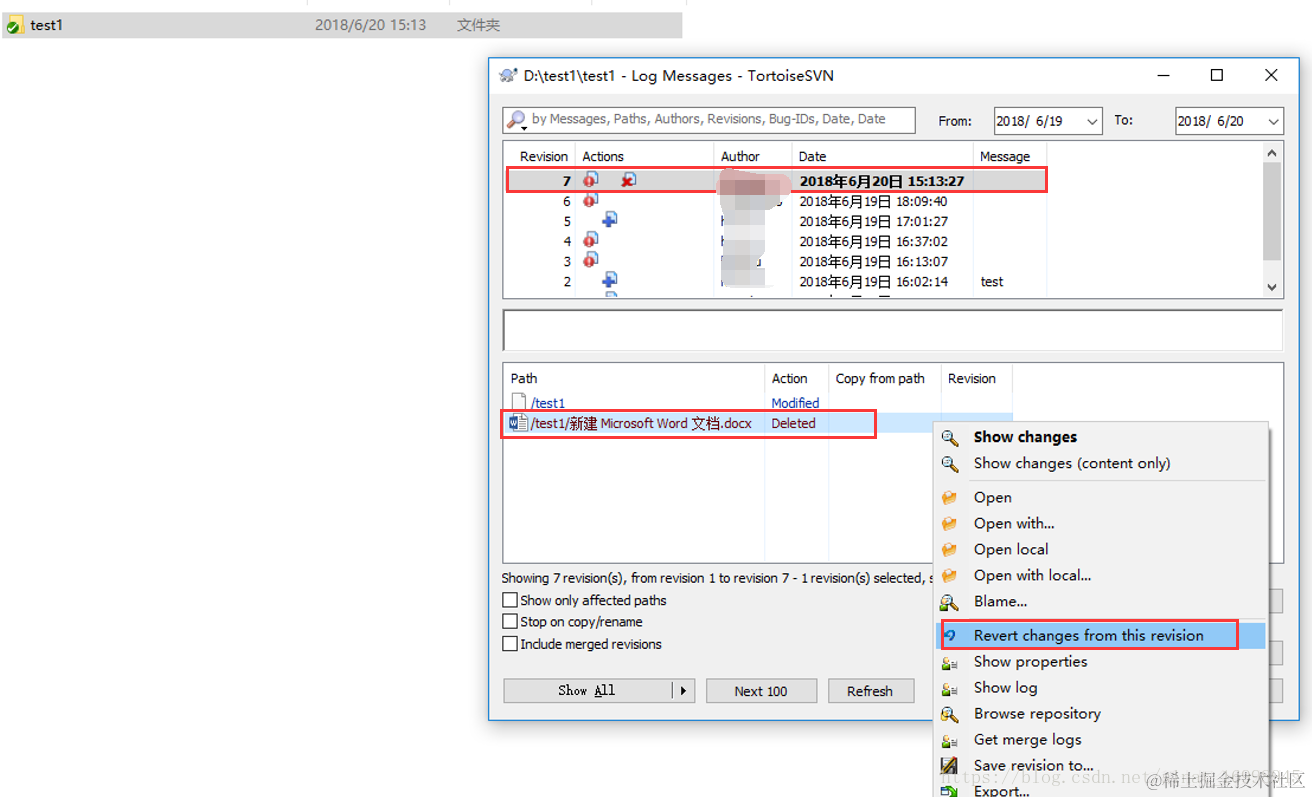
Task: Click the Word document icon of the deleted docx
Action: (x=519, y=423)
